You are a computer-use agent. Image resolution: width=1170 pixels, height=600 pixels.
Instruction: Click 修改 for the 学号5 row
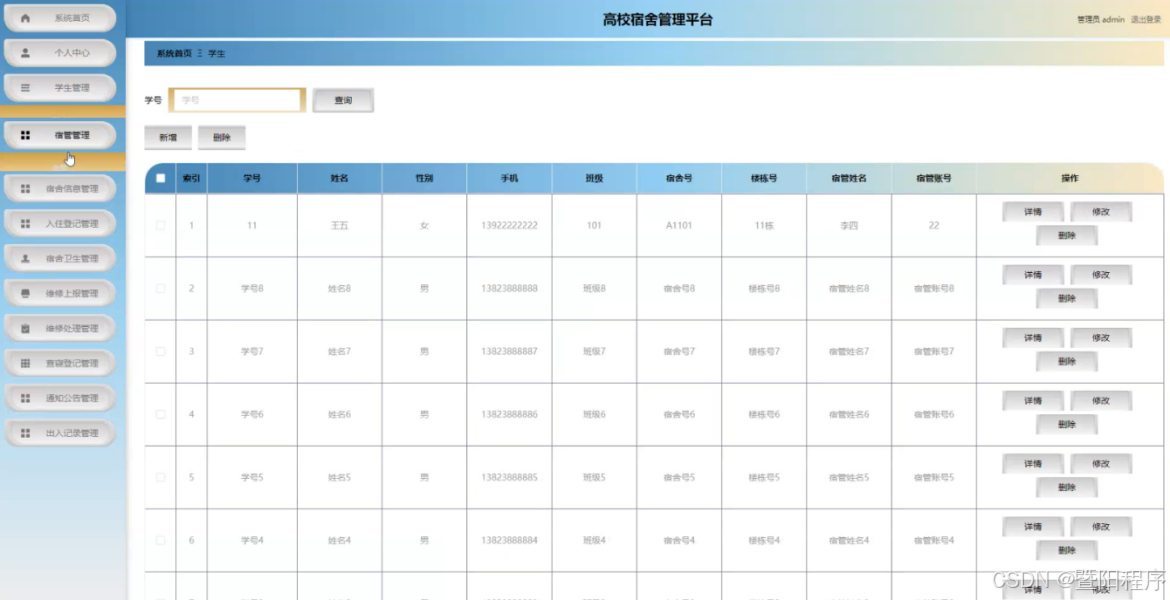(1101, 463)
